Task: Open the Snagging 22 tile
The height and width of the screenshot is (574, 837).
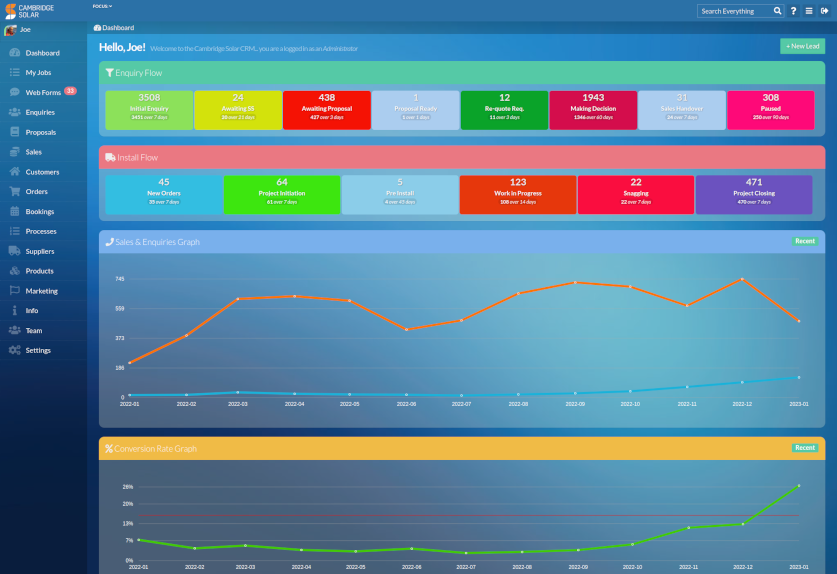Action: pyautogui.click(x=636, y=195)
